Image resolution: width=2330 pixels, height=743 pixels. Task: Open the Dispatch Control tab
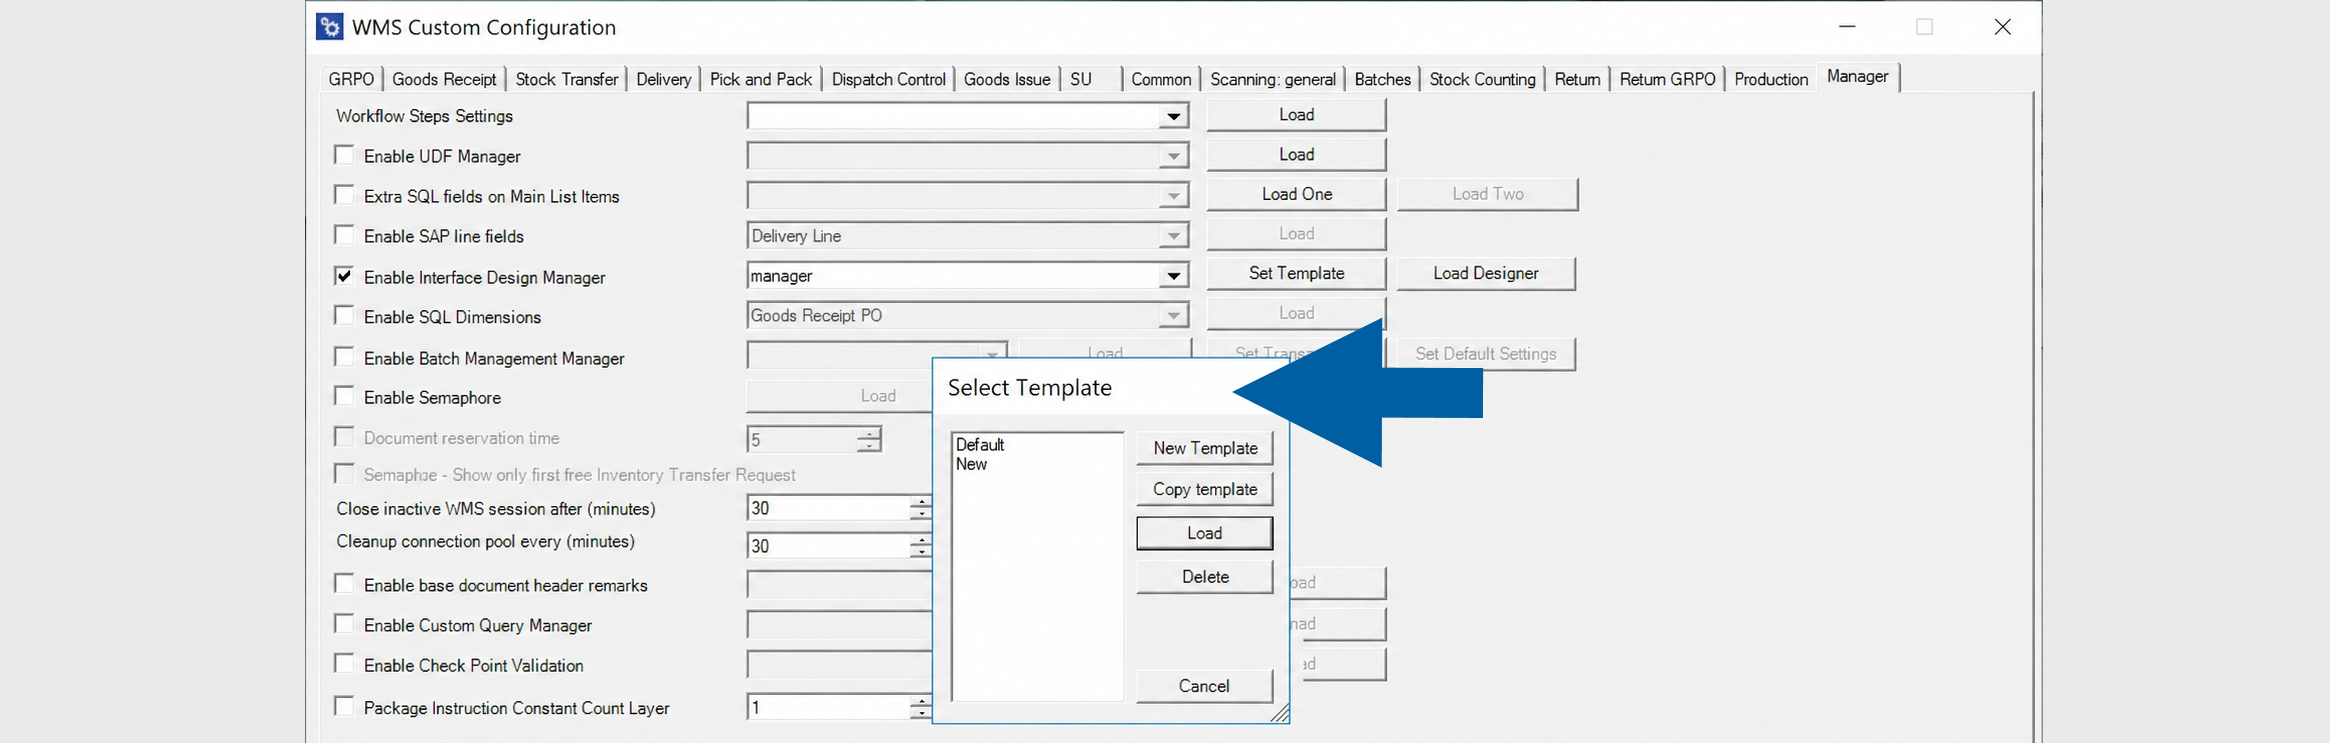coord(889,79)
